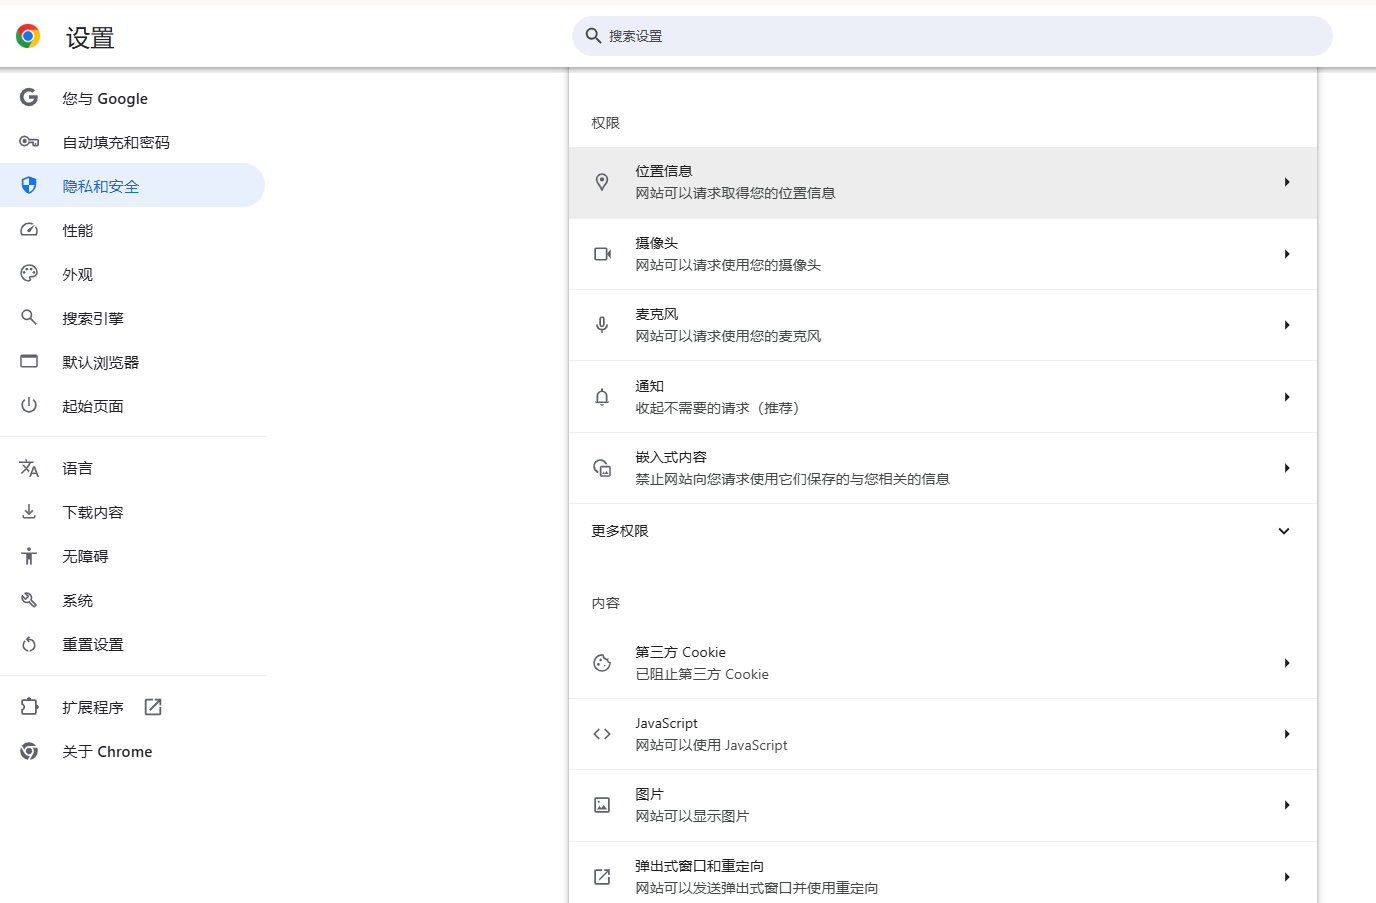Click the 摄像头 row title
The image size is (1376, 903).
click(x=657, y=243)
